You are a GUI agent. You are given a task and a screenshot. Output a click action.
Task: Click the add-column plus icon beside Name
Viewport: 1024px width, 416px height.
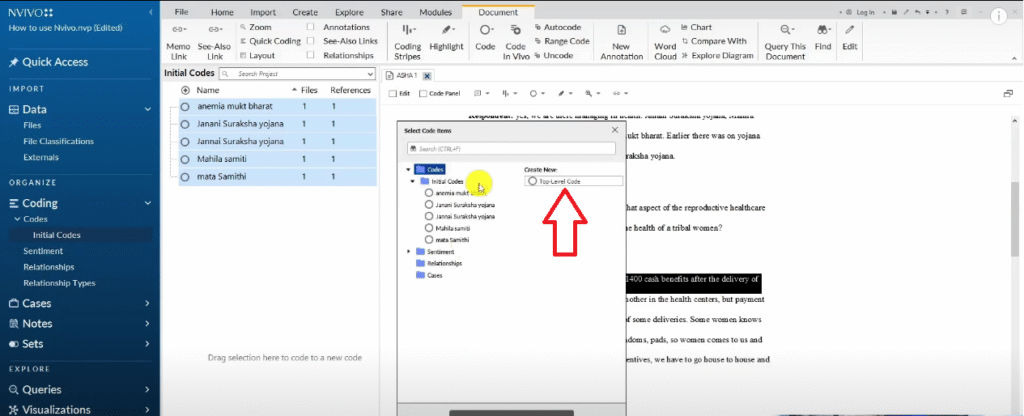pyautogui.click(x=185, y=90)
